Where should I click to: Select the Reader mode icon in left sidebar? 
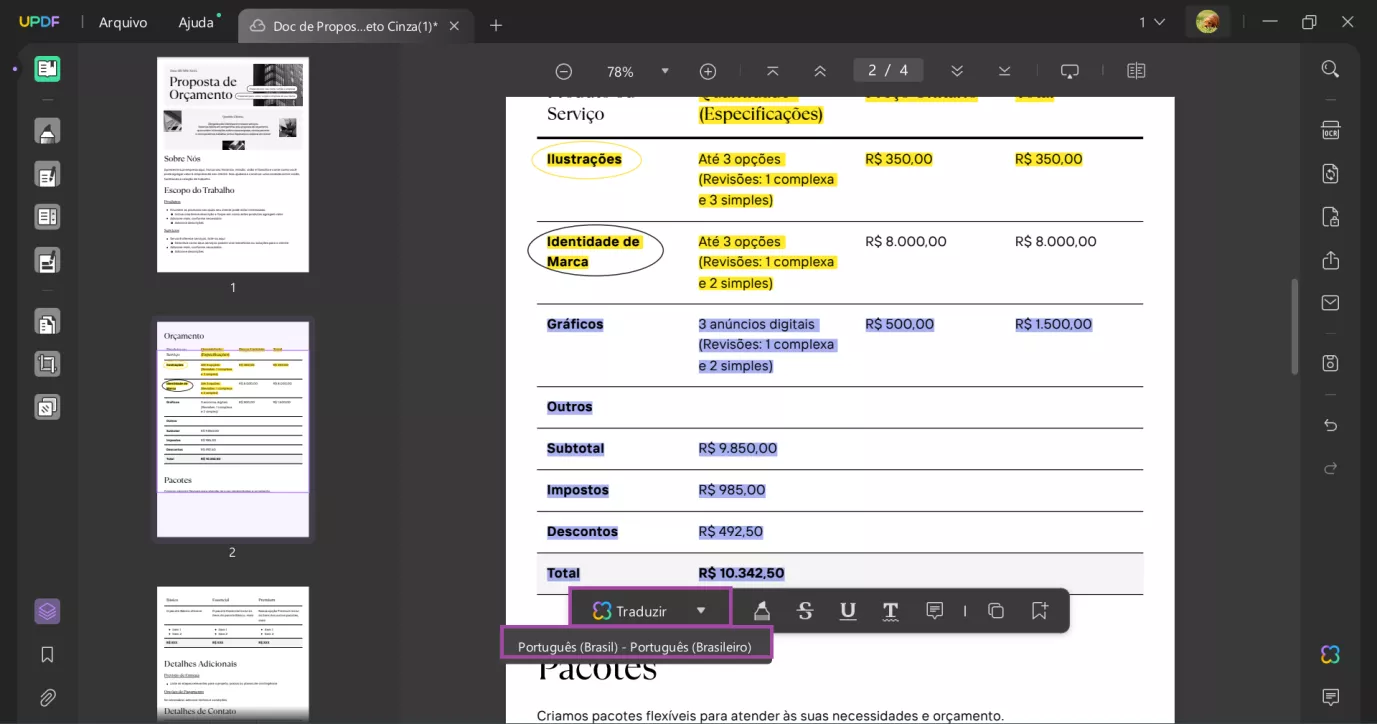point(47,69)
